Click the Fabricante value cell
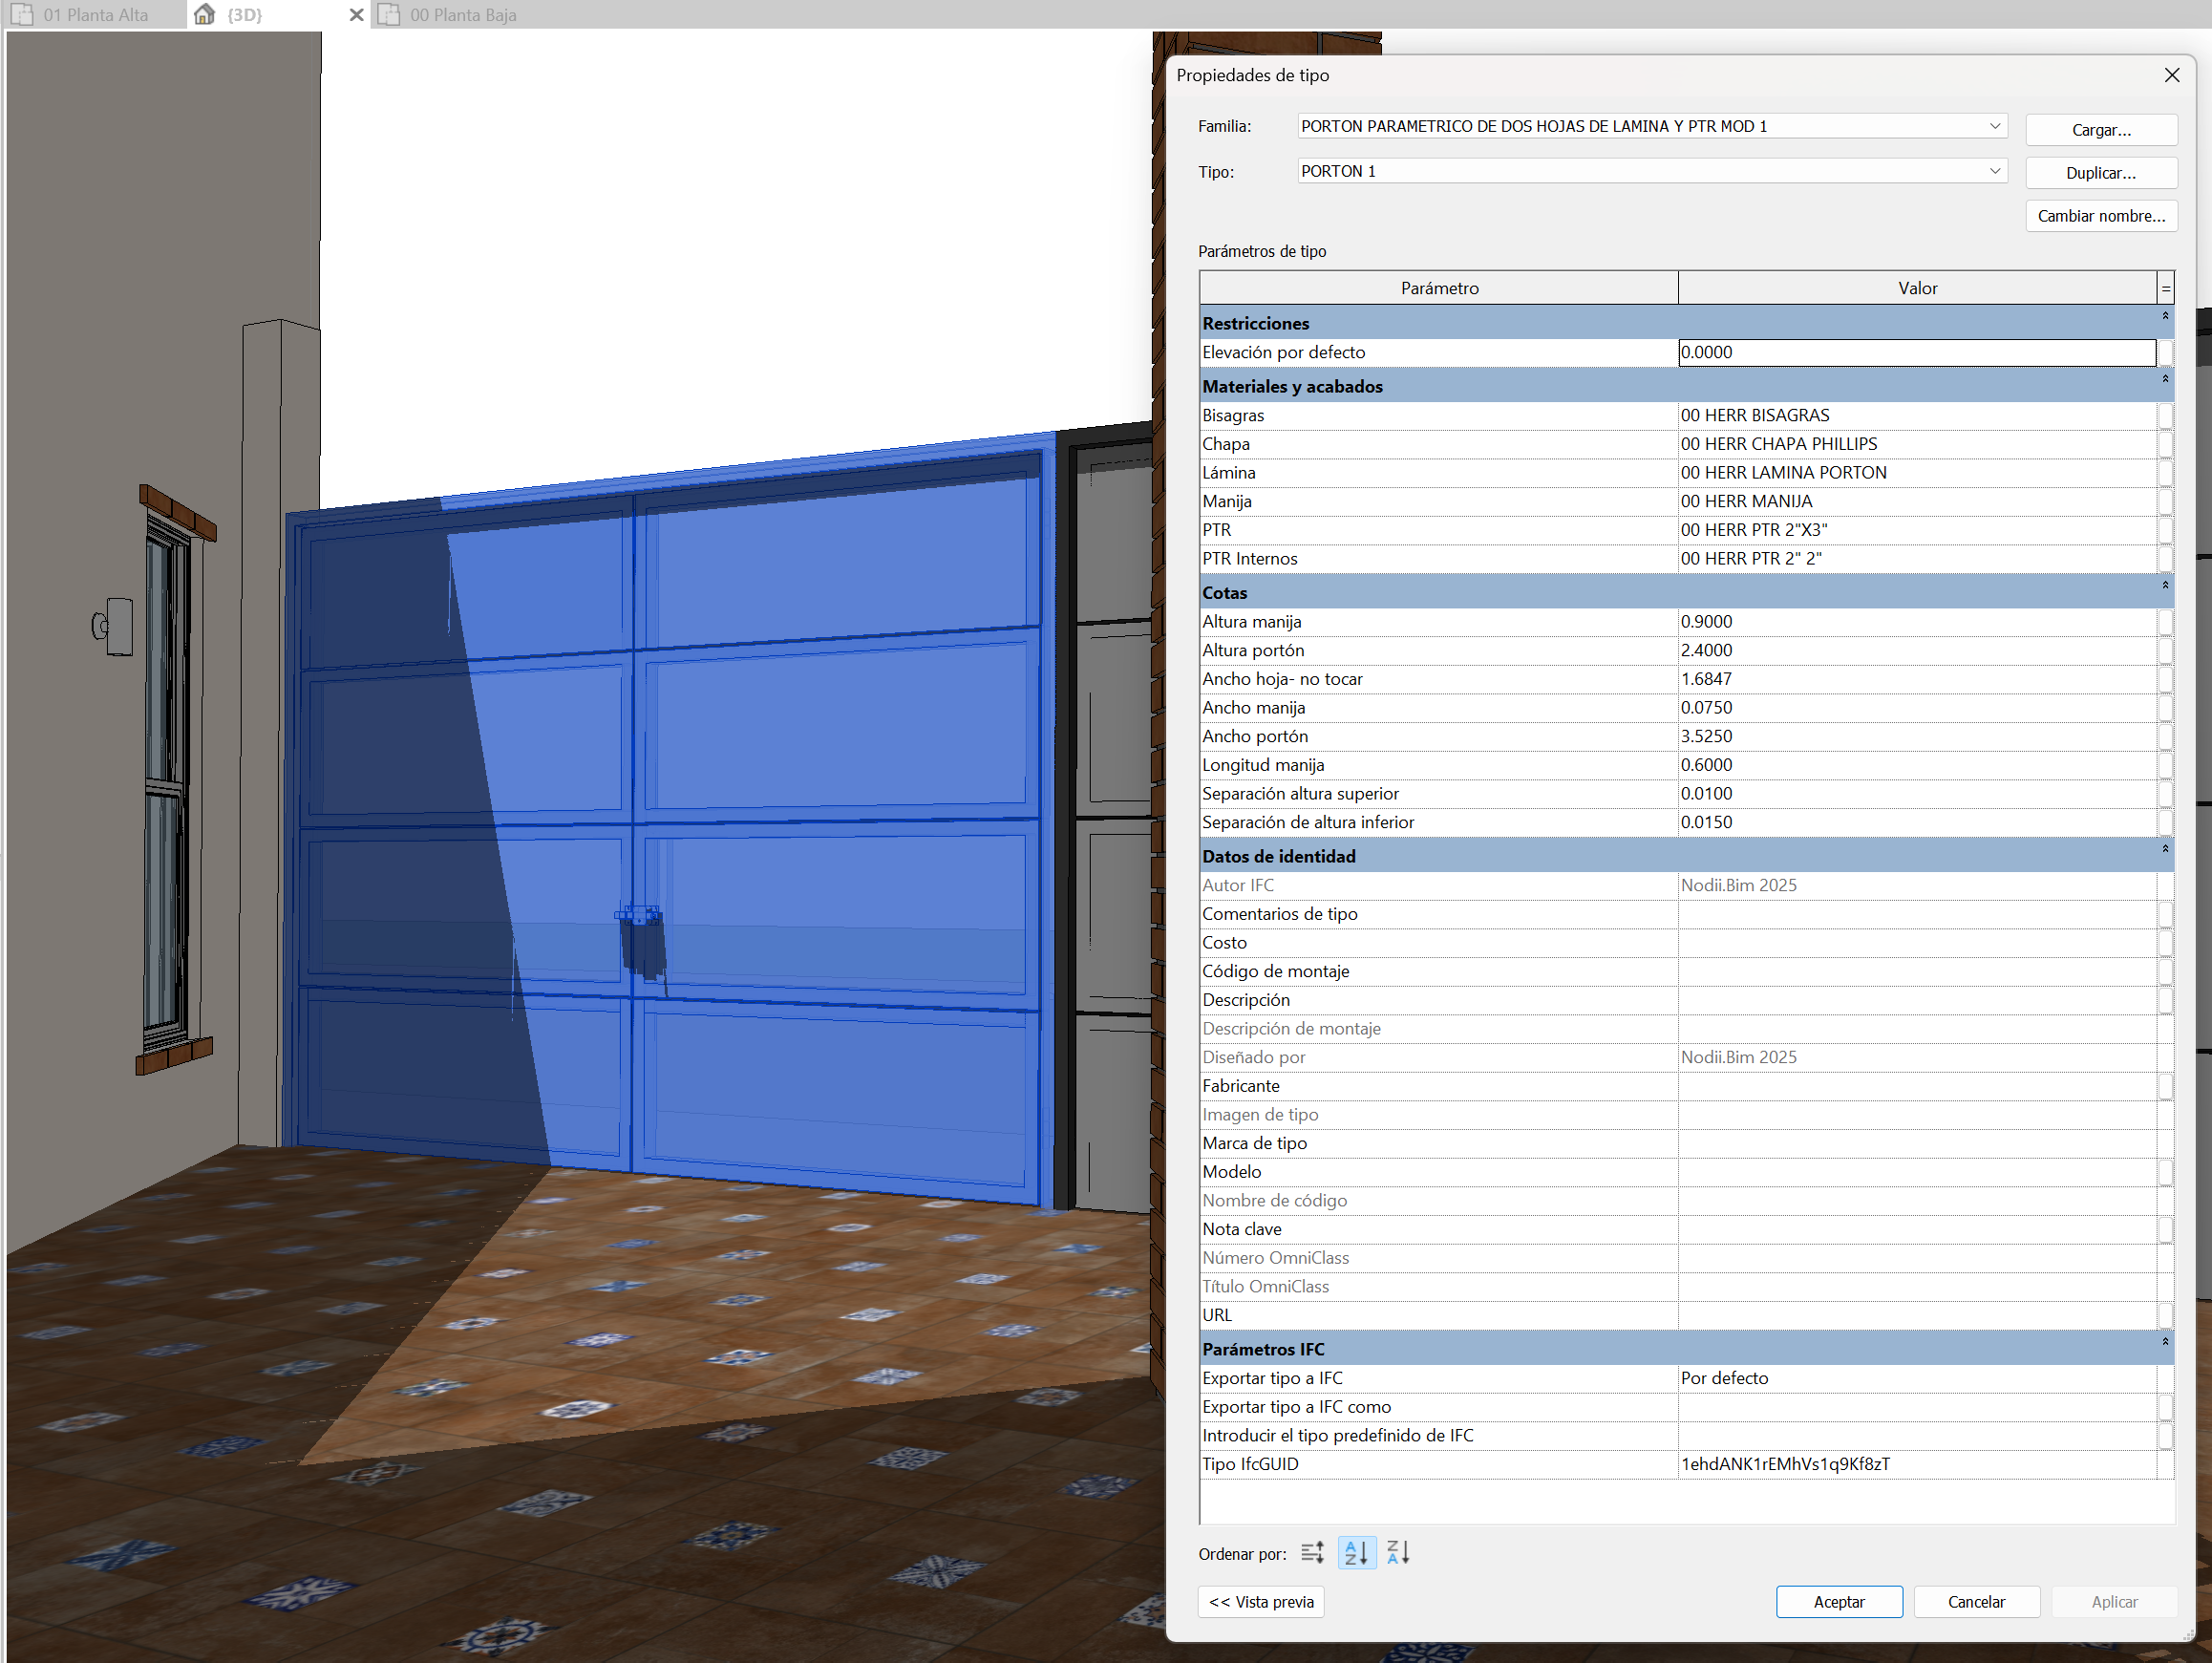 coord(1917,1086)
